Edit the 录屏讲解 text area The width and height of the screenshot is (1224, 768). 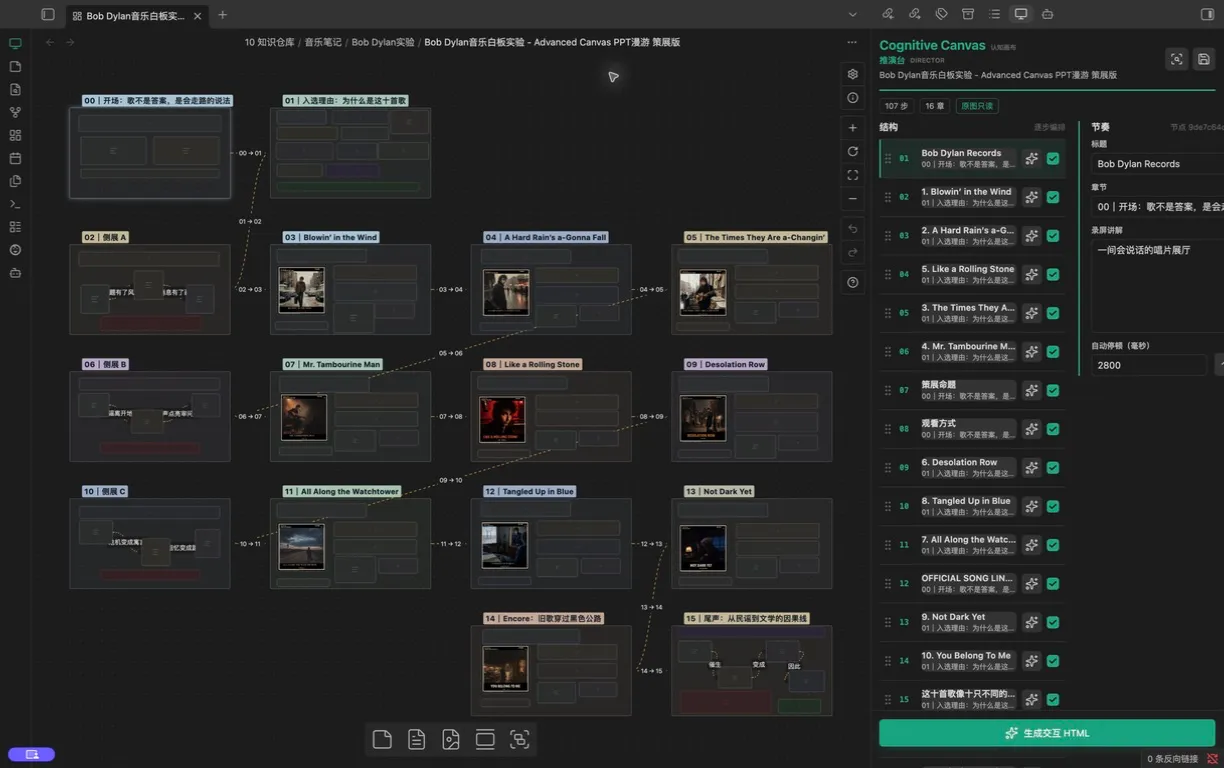coord(1158,286)
